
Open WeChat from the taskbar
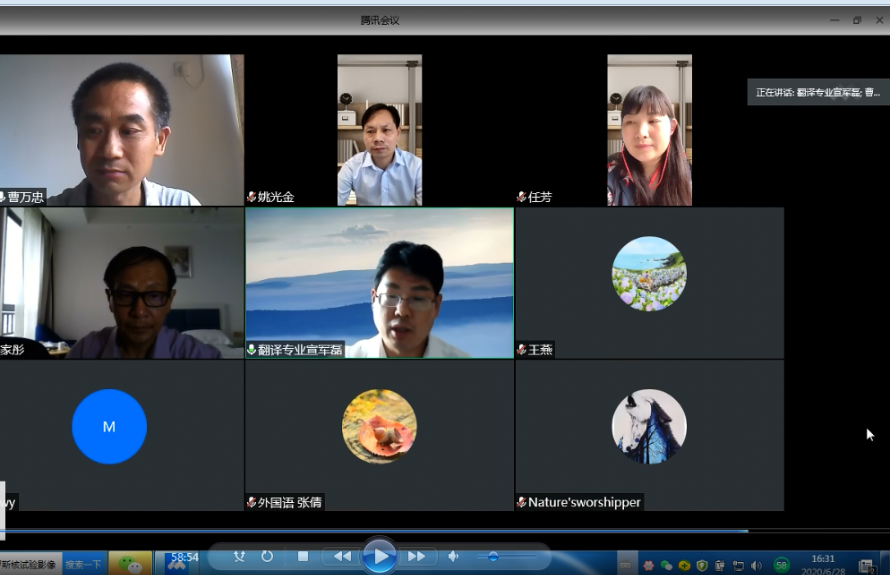tap(130, 564)
